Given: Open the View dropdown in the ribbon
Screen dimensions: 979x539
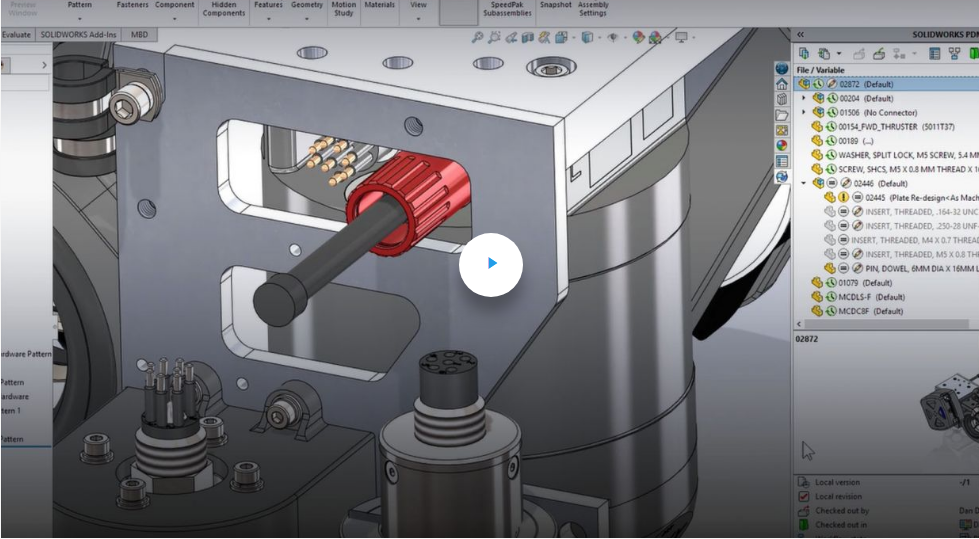Looking at the screenshot, I should [418, 19].
